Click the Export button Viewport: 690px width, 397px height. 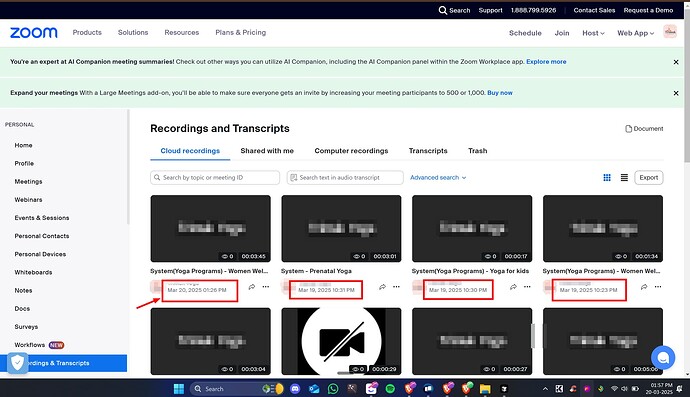click(649, 177)
